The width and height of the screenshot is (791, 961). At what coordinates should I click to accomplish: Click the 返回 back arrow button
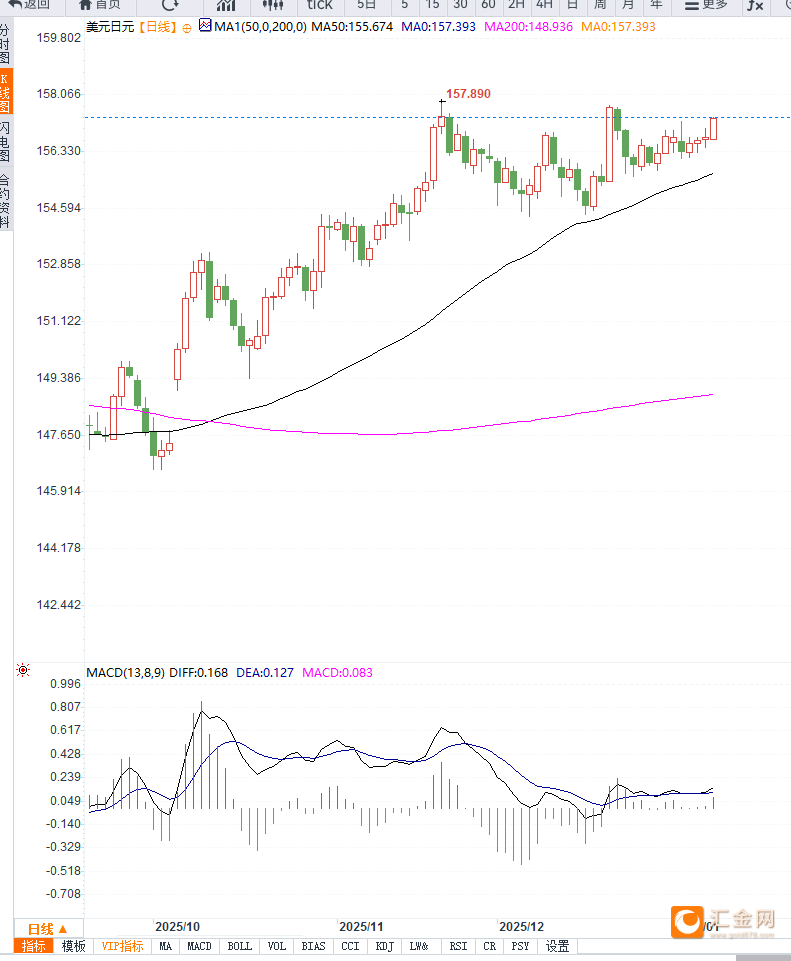click(29, 5)
